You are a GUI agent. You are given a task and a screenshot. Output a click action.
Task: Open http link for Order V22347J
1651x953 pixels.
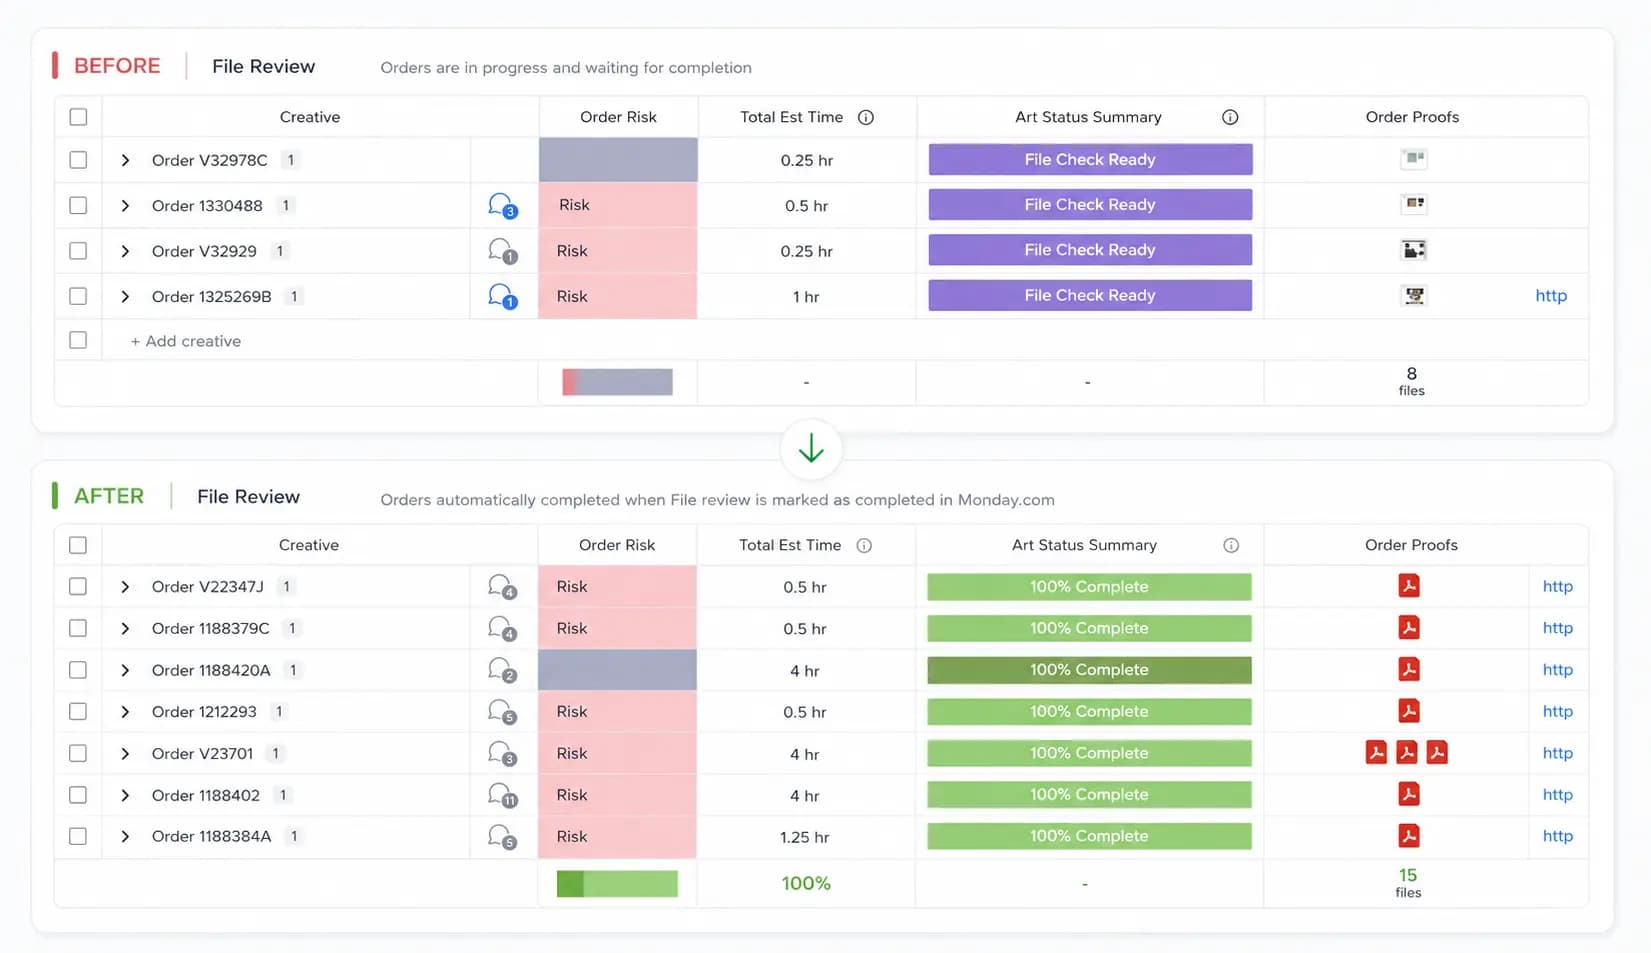point(1557,586)
